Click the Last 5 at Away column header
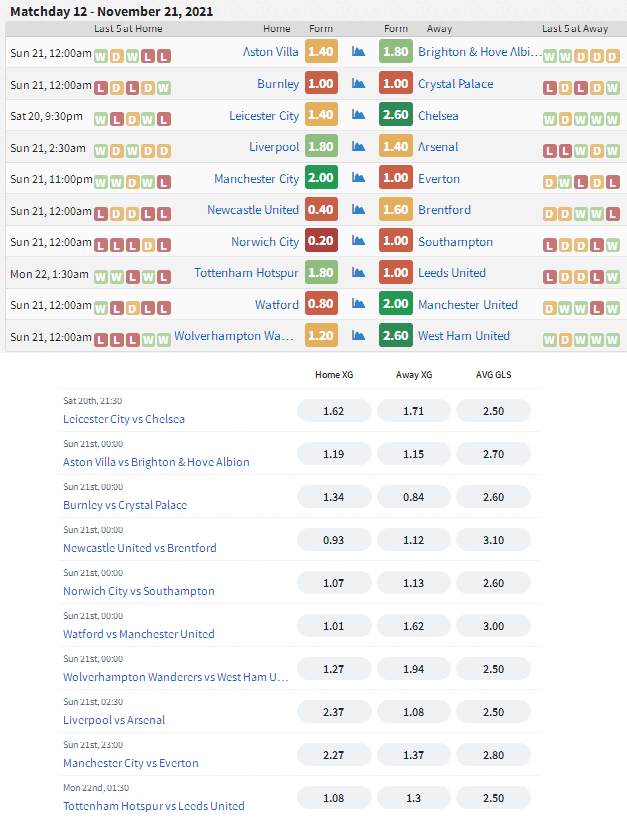Image resolution: width=627 pixels, height=820 pixels. point(575,29)
